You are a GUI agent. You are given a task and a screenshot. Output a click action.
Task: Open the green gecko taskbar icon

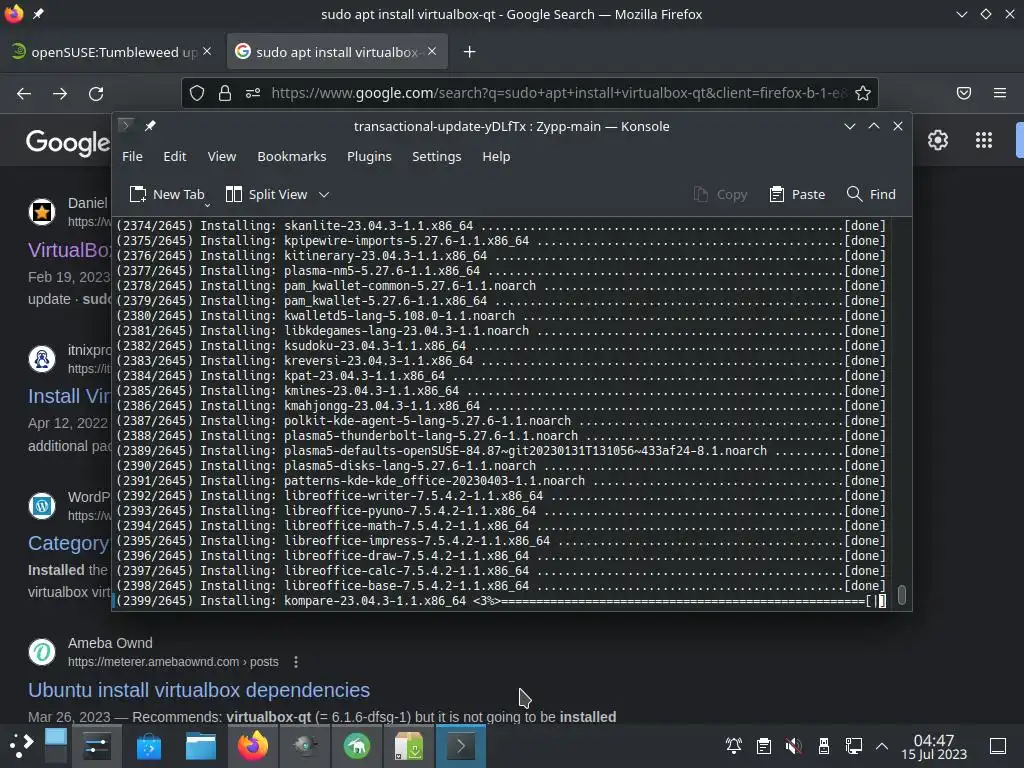[x=357, y=746]
